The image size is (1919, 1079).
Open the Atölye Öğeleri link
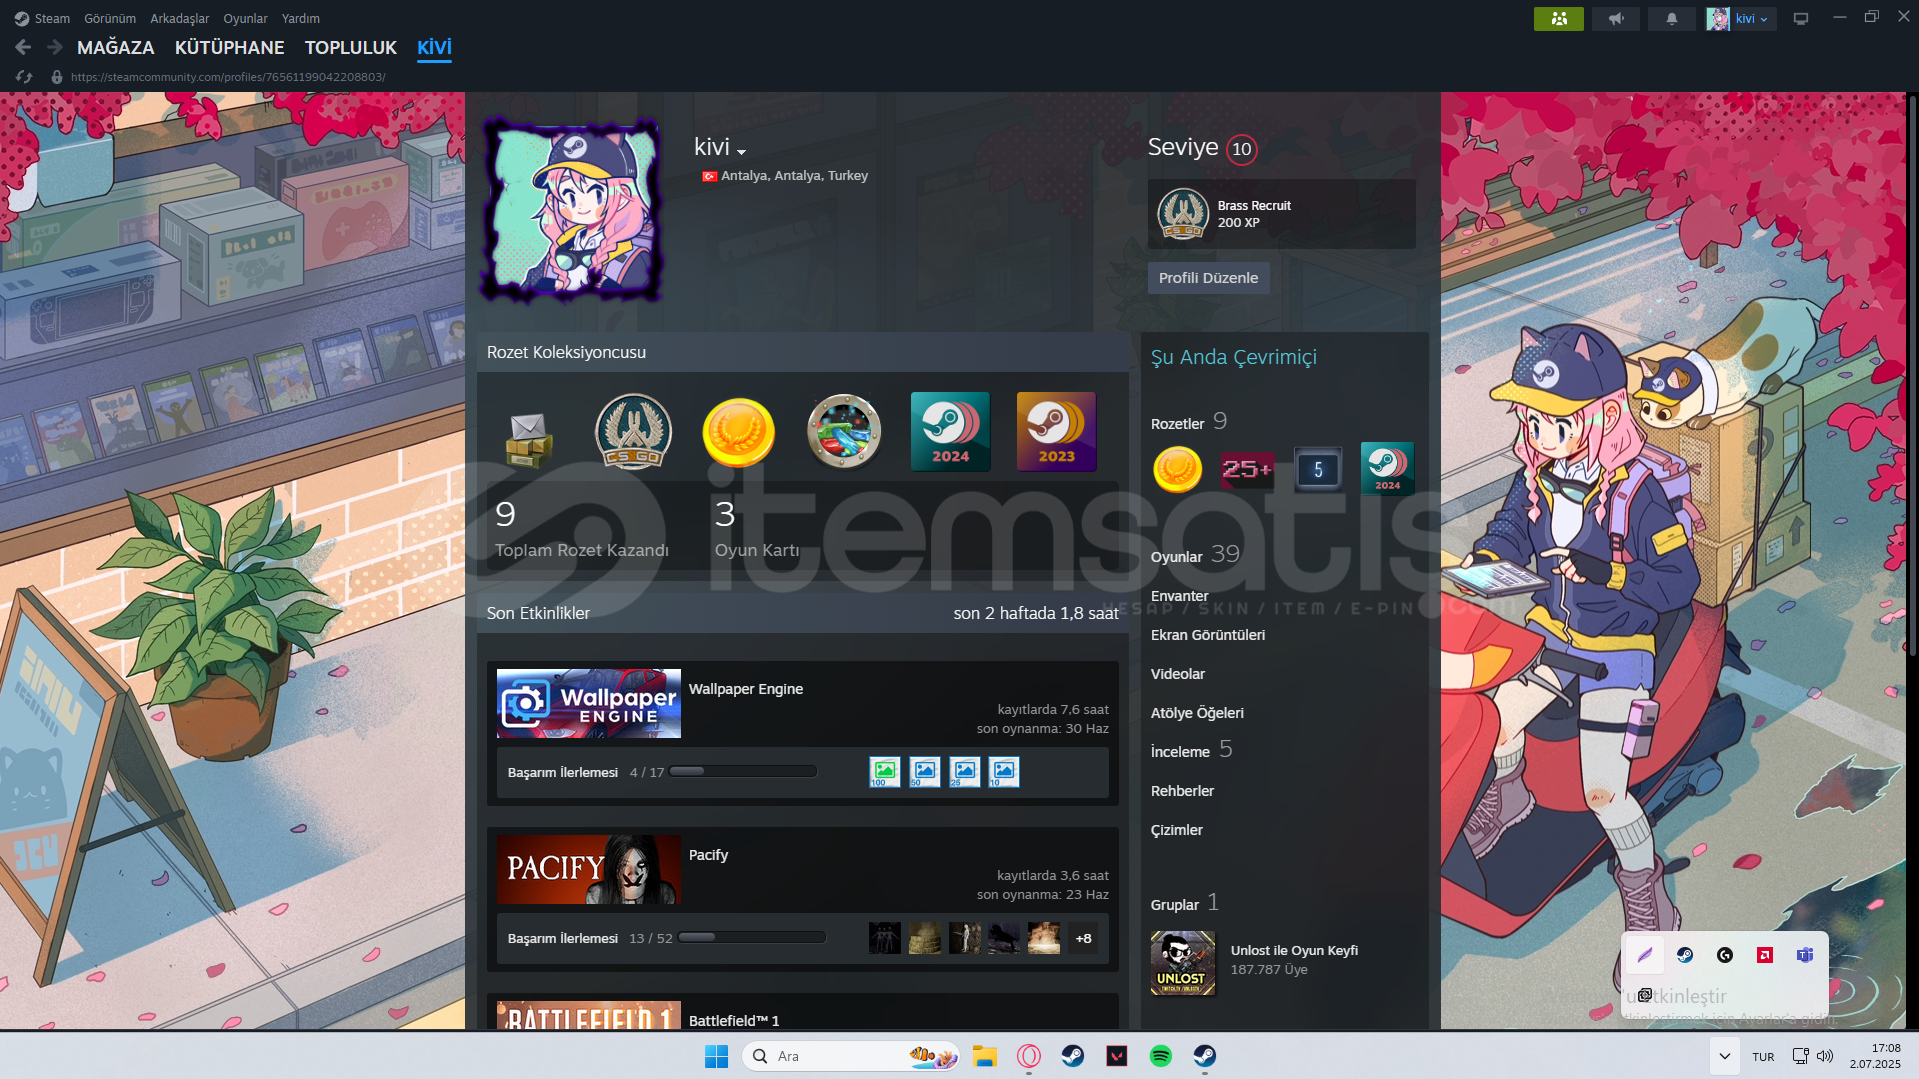pyautogui.click(x=1197, y=713)
